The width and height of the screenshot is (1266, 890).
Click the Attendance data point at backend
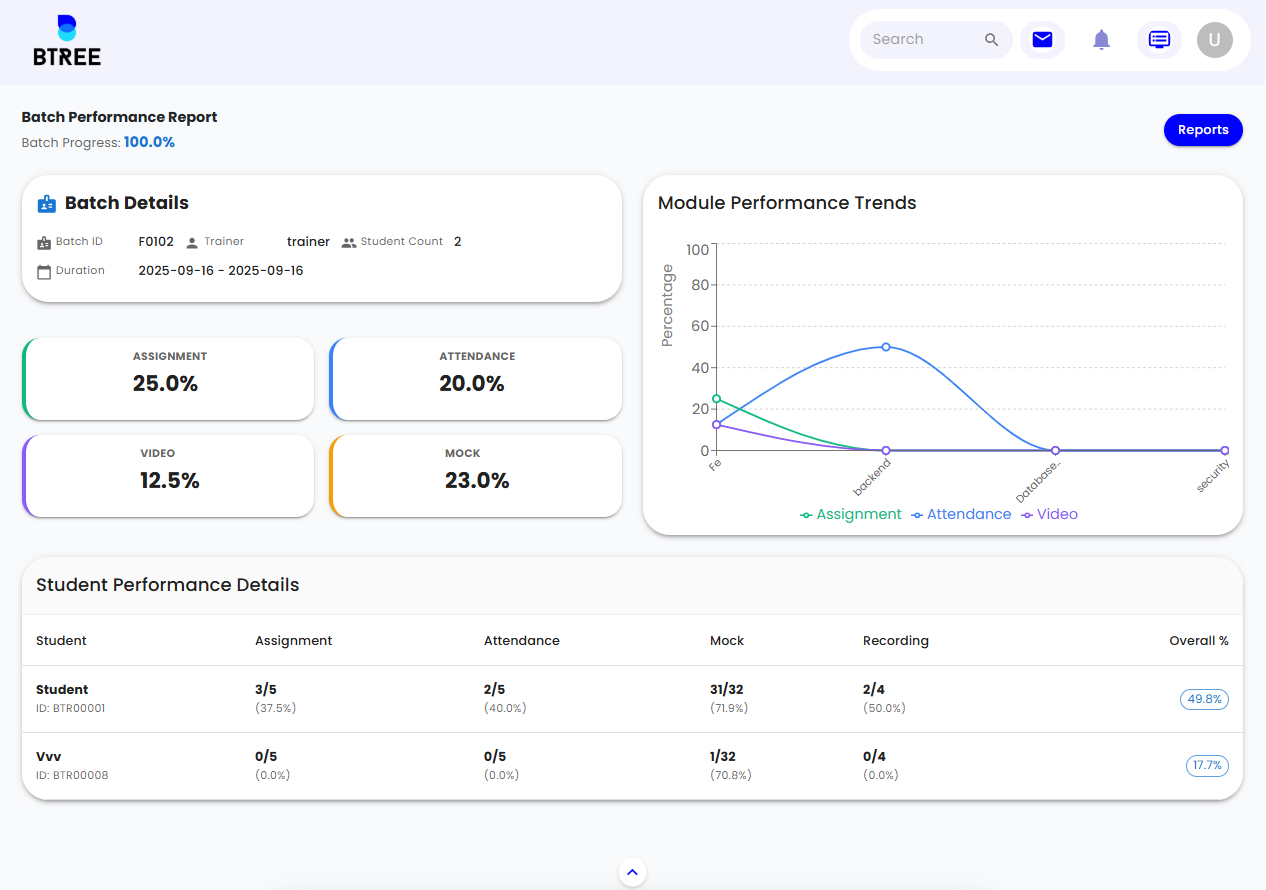(x=886, y=347)
